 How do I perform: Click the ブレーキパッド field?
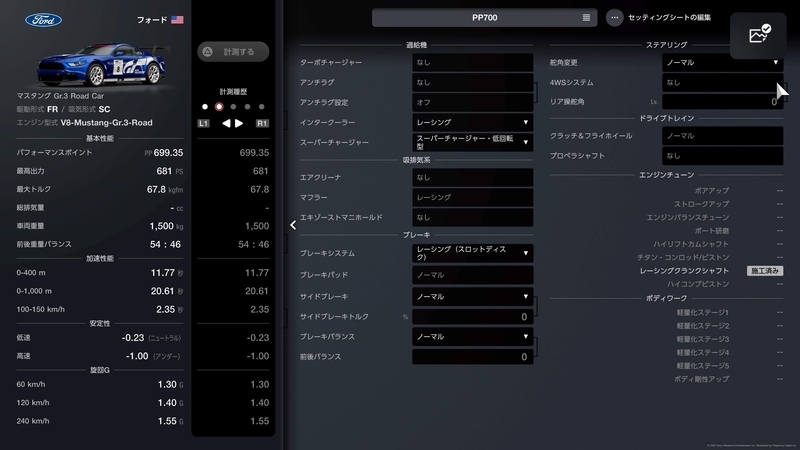[x=472, y=274]
